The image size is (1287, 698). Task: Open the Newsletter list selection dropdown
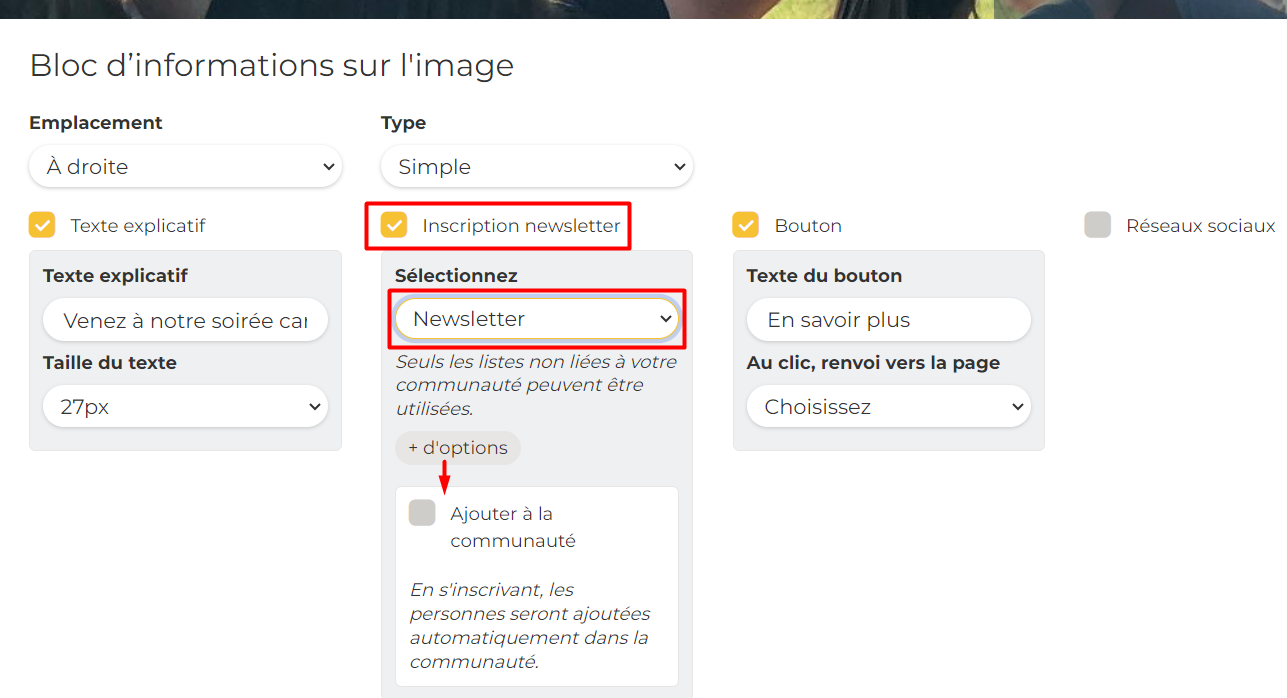click(536, 319)
